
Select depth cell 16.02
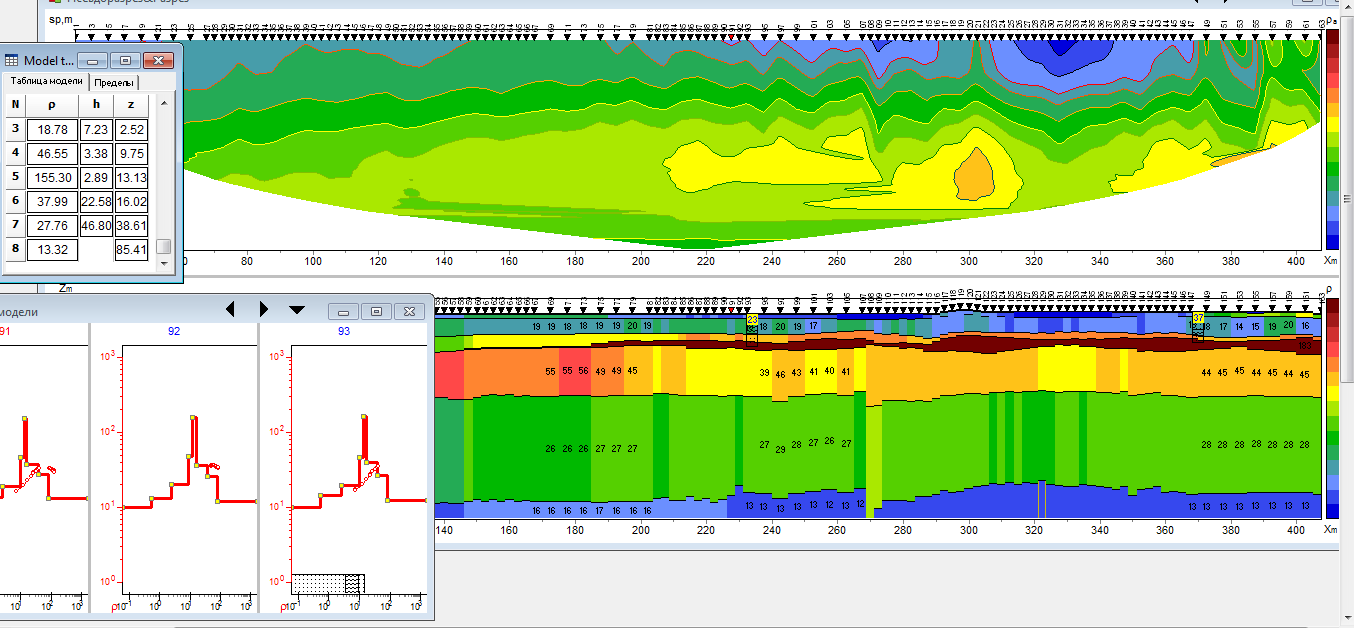[x=131, y=202]
